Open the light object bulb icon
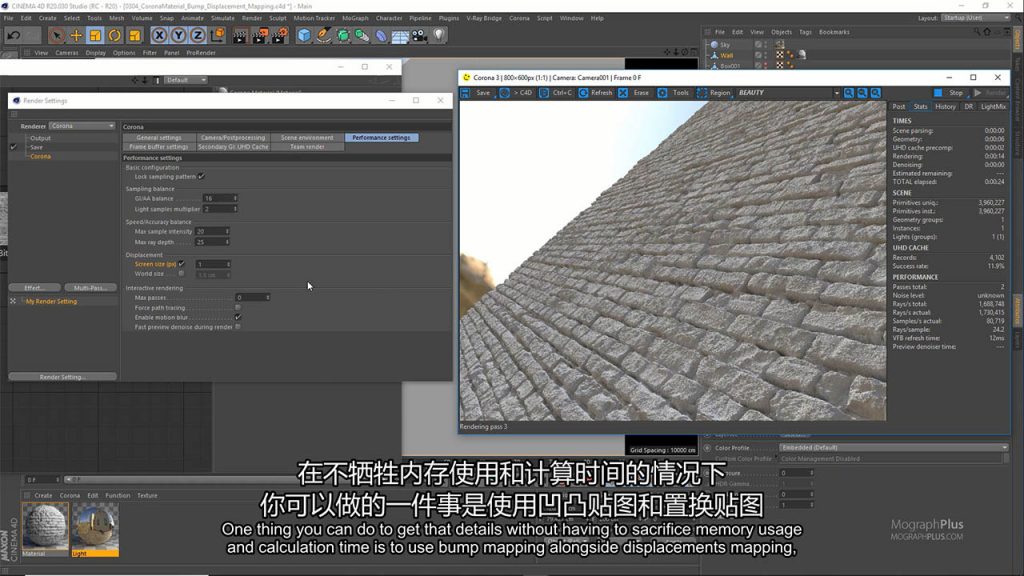Screen dimensions: 1024x576 (x=439, y=35)
